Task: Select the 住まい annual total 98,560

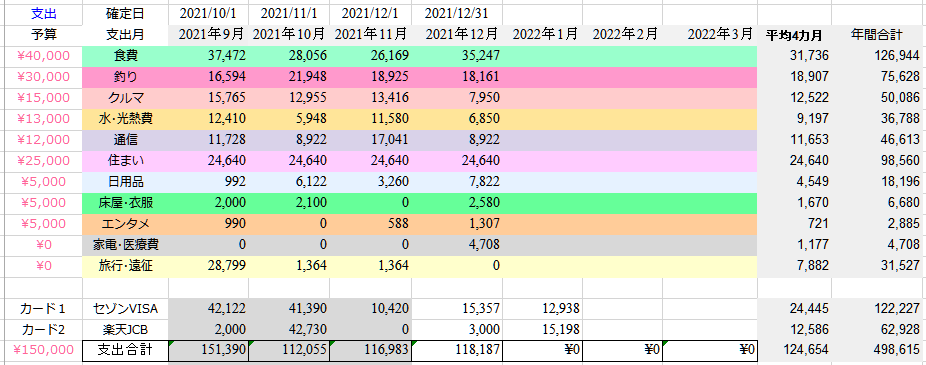Action: [x=878, y=161]
